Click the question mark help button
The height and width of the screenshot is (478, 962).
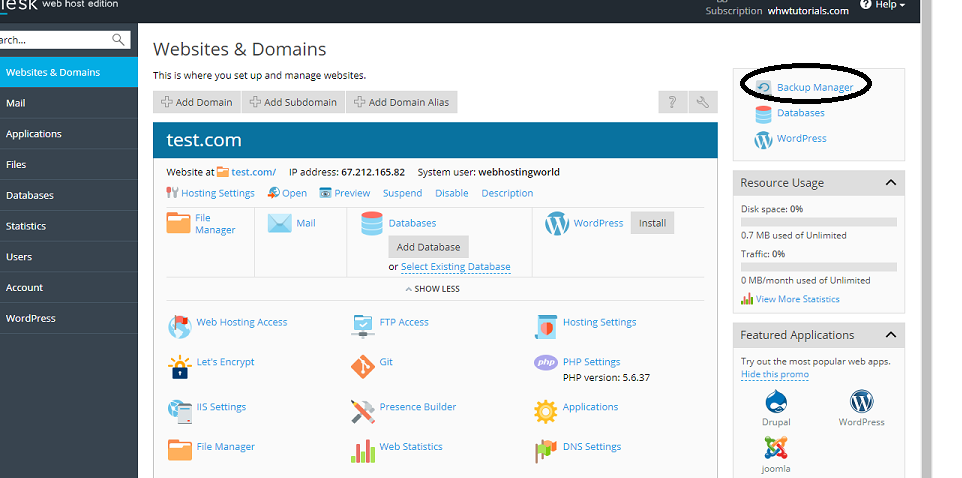coord(672,102)
